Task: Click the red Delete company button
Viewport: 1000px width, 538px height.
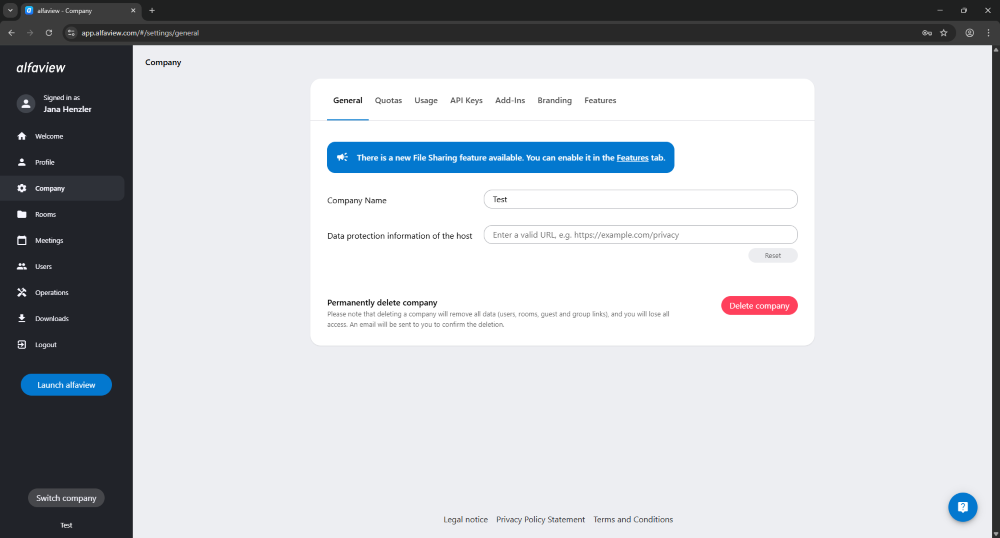Action: pyautogui.click(x=759, y=306)
